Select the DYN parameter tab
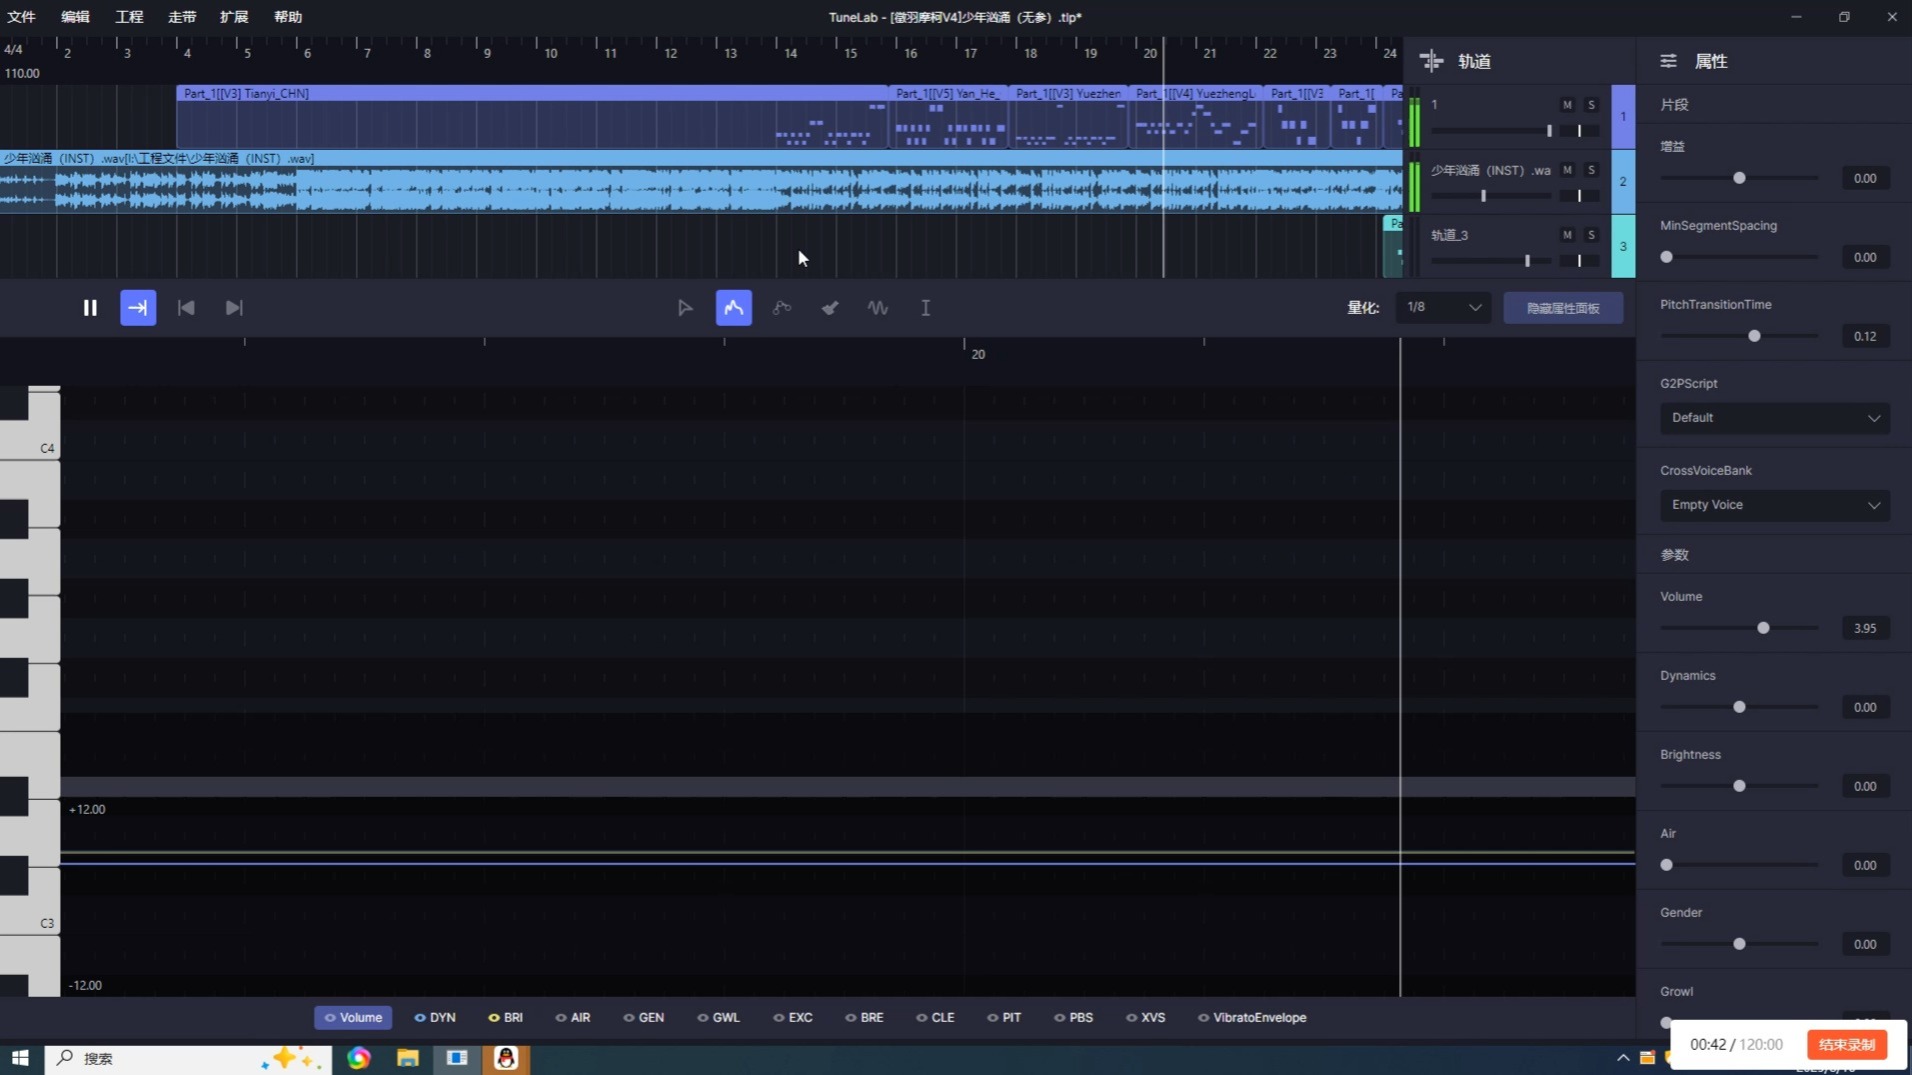1912x1075 pixels. (435, 1018)
